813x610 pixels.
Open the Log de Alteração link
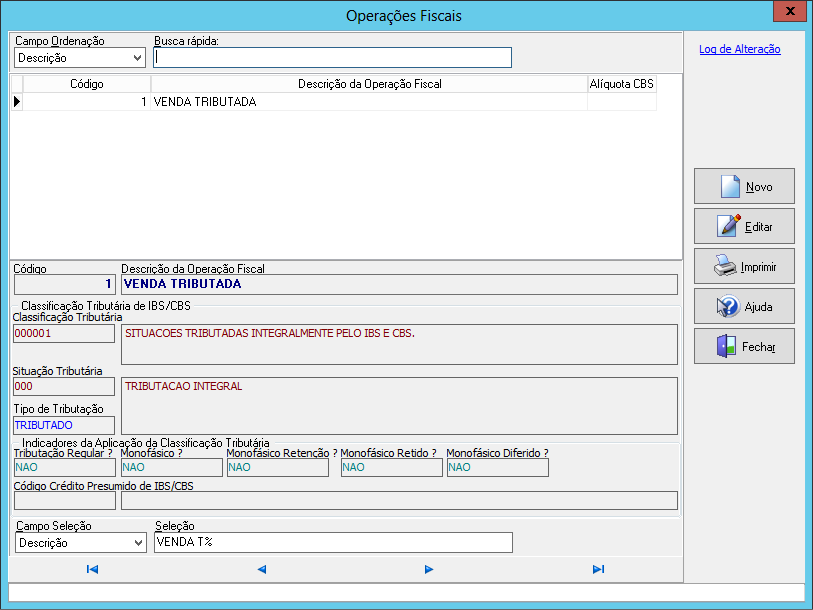click(739, 49)
